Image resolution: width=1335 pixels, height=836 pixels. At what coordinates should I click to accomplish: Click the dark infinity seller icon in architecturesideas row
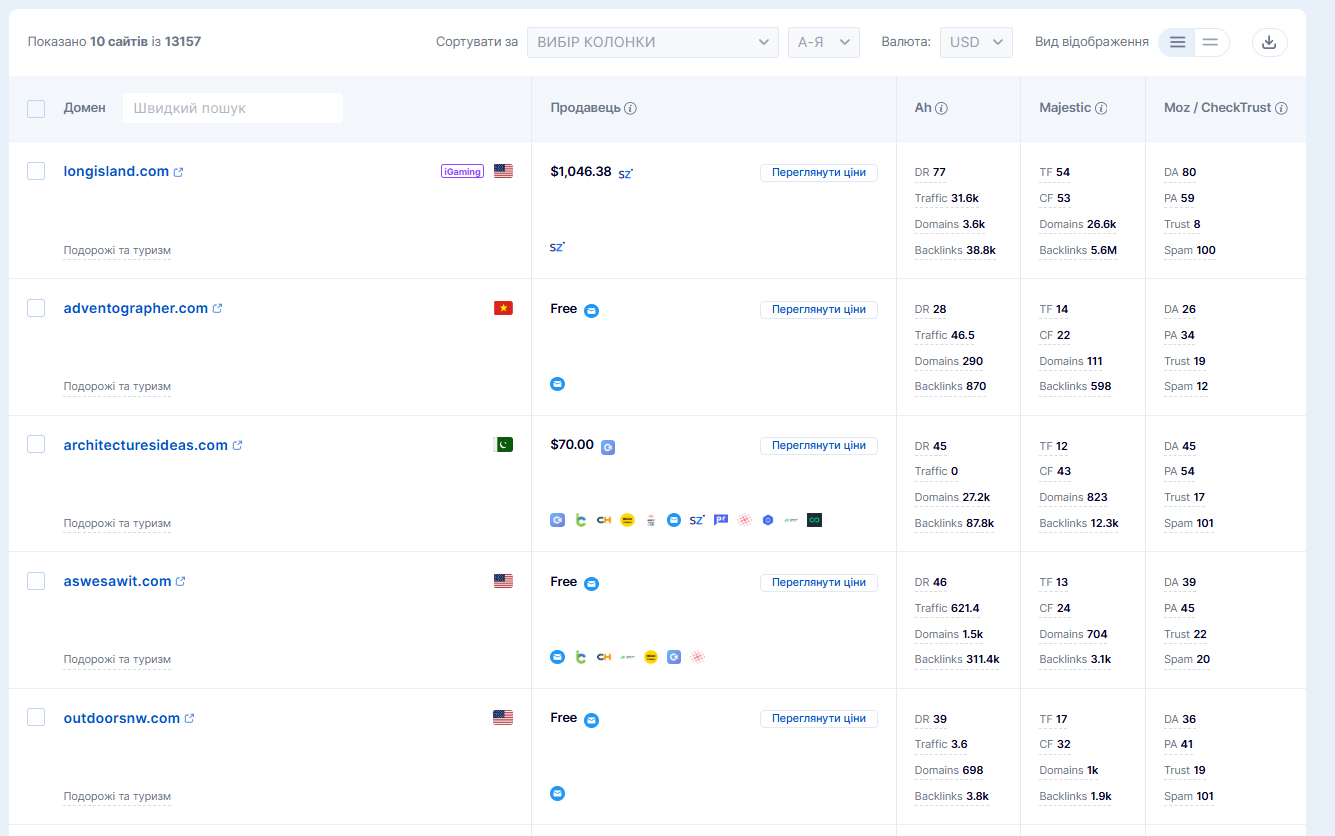pyautogui.click(x=814, y=520)
